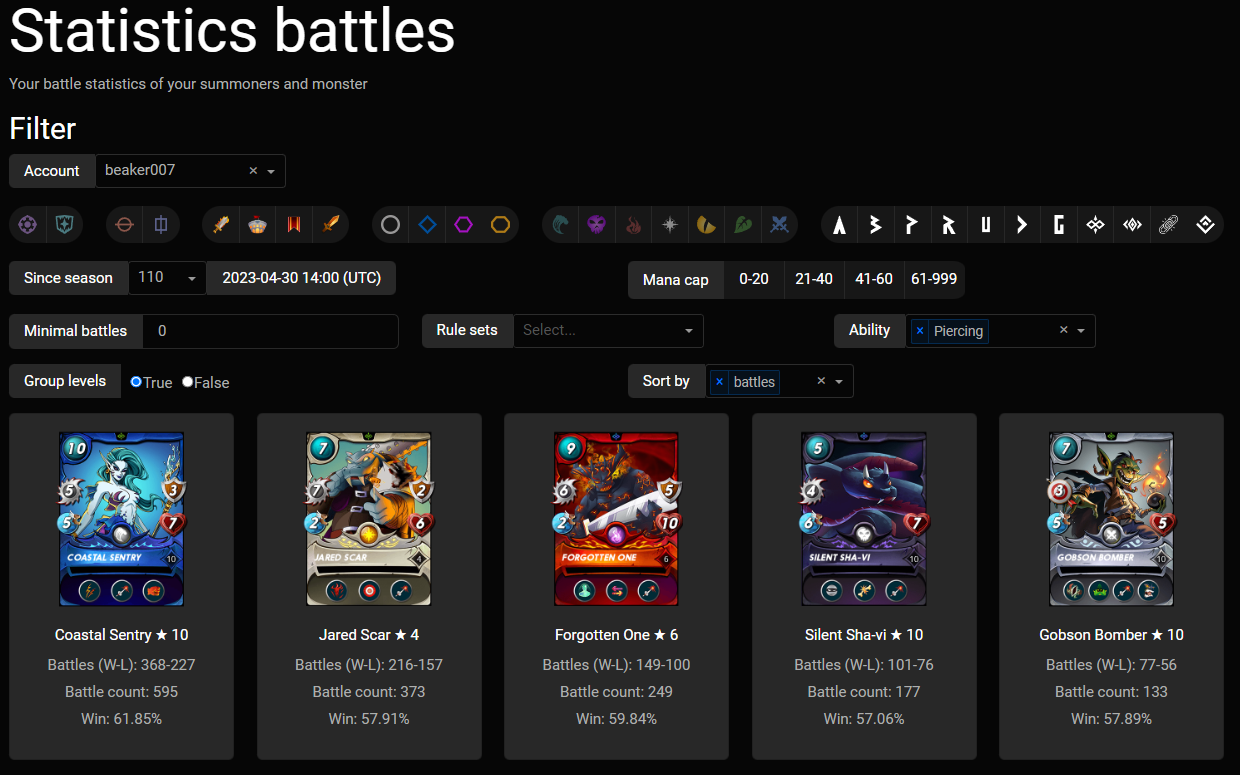Filter by the crossed swords neutral element
1240x775 pixels.
click(780, 225)
